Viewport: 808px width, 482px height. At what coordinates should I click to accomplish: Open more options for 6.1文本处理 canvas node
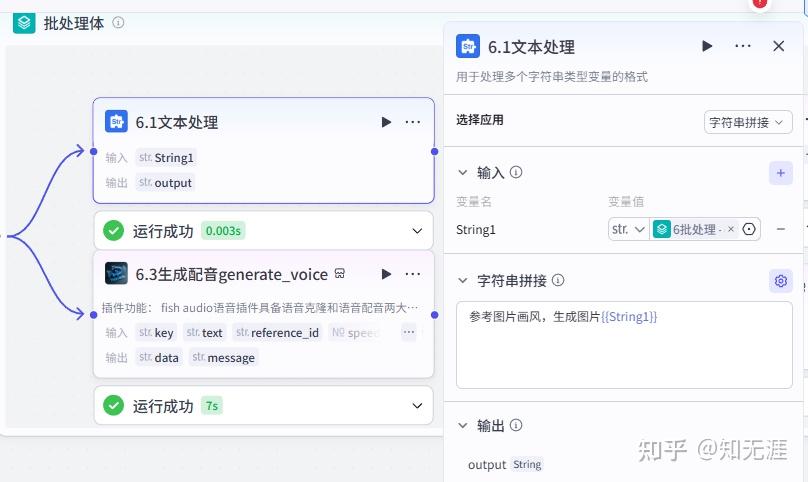(413, 122)
